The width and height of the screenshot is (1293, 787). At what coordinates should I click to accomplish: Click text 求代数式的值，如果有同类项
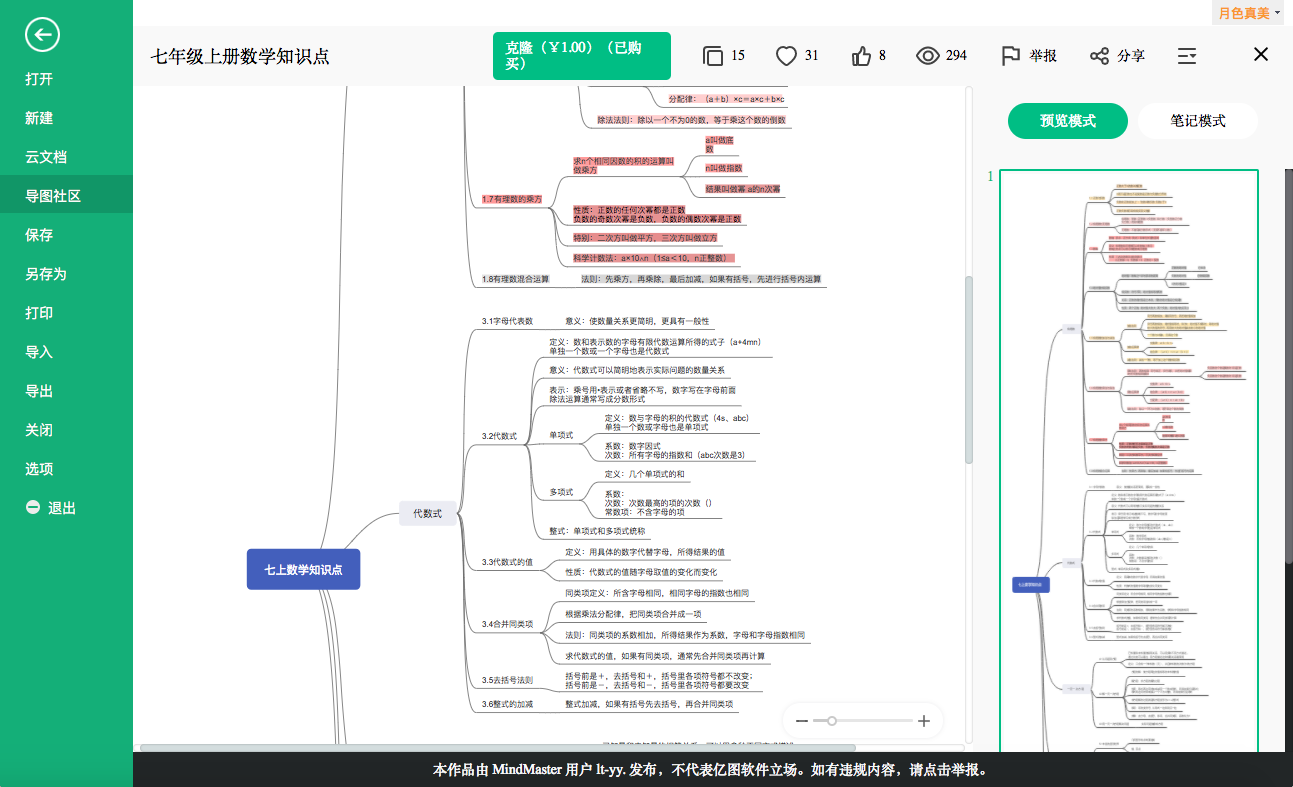tap(665, 656)
